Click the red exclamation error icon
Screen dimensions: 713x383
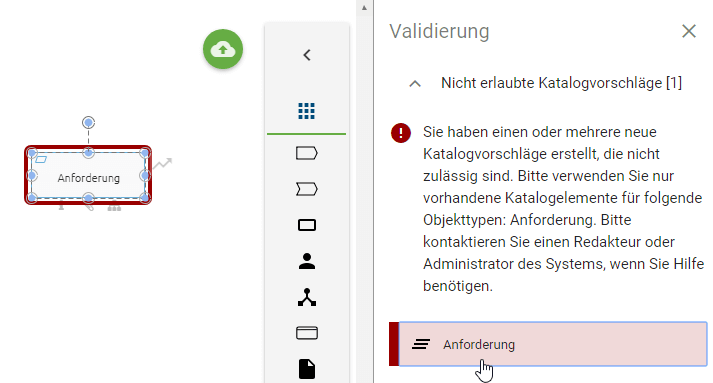pyautogui.click(x=401, y=133)
